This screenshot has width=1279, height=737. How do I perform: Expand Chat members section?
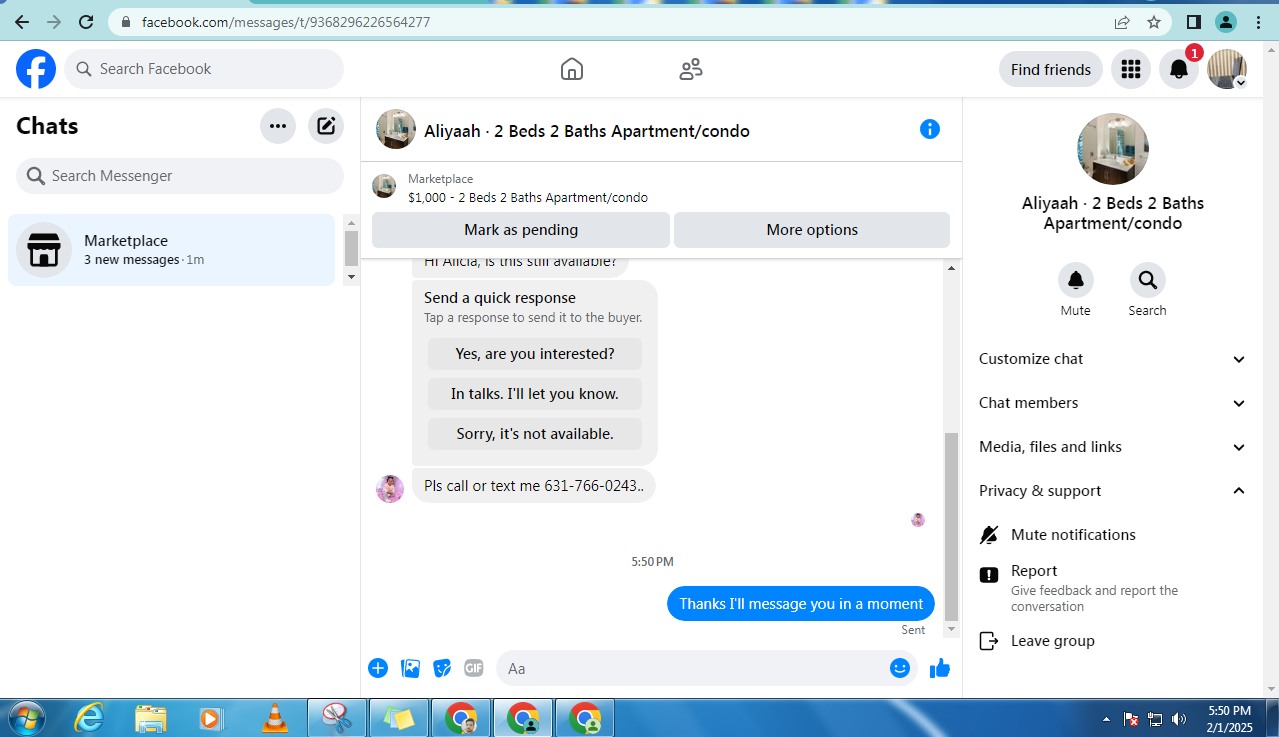click(1111, 403)
